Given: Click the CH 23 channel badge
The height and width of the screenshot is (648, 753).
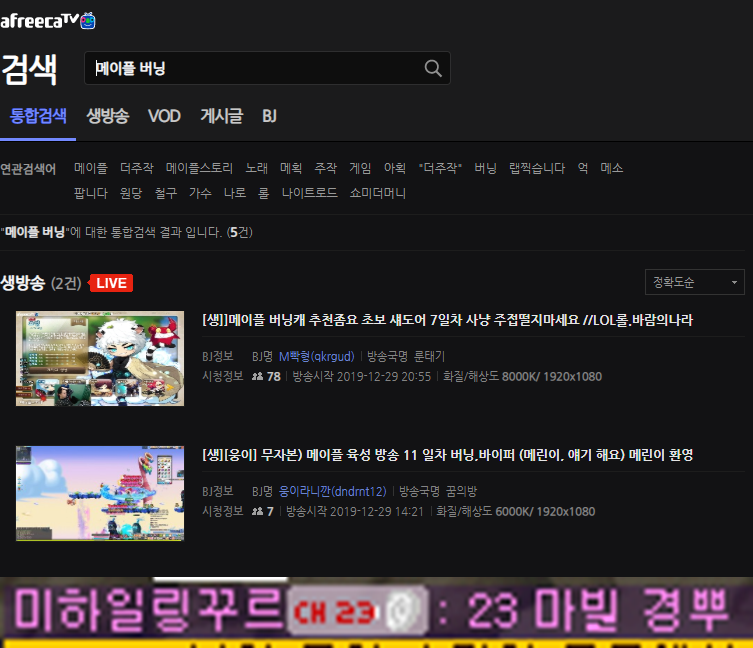Looking at the screenshot, I should click(358, 612).
